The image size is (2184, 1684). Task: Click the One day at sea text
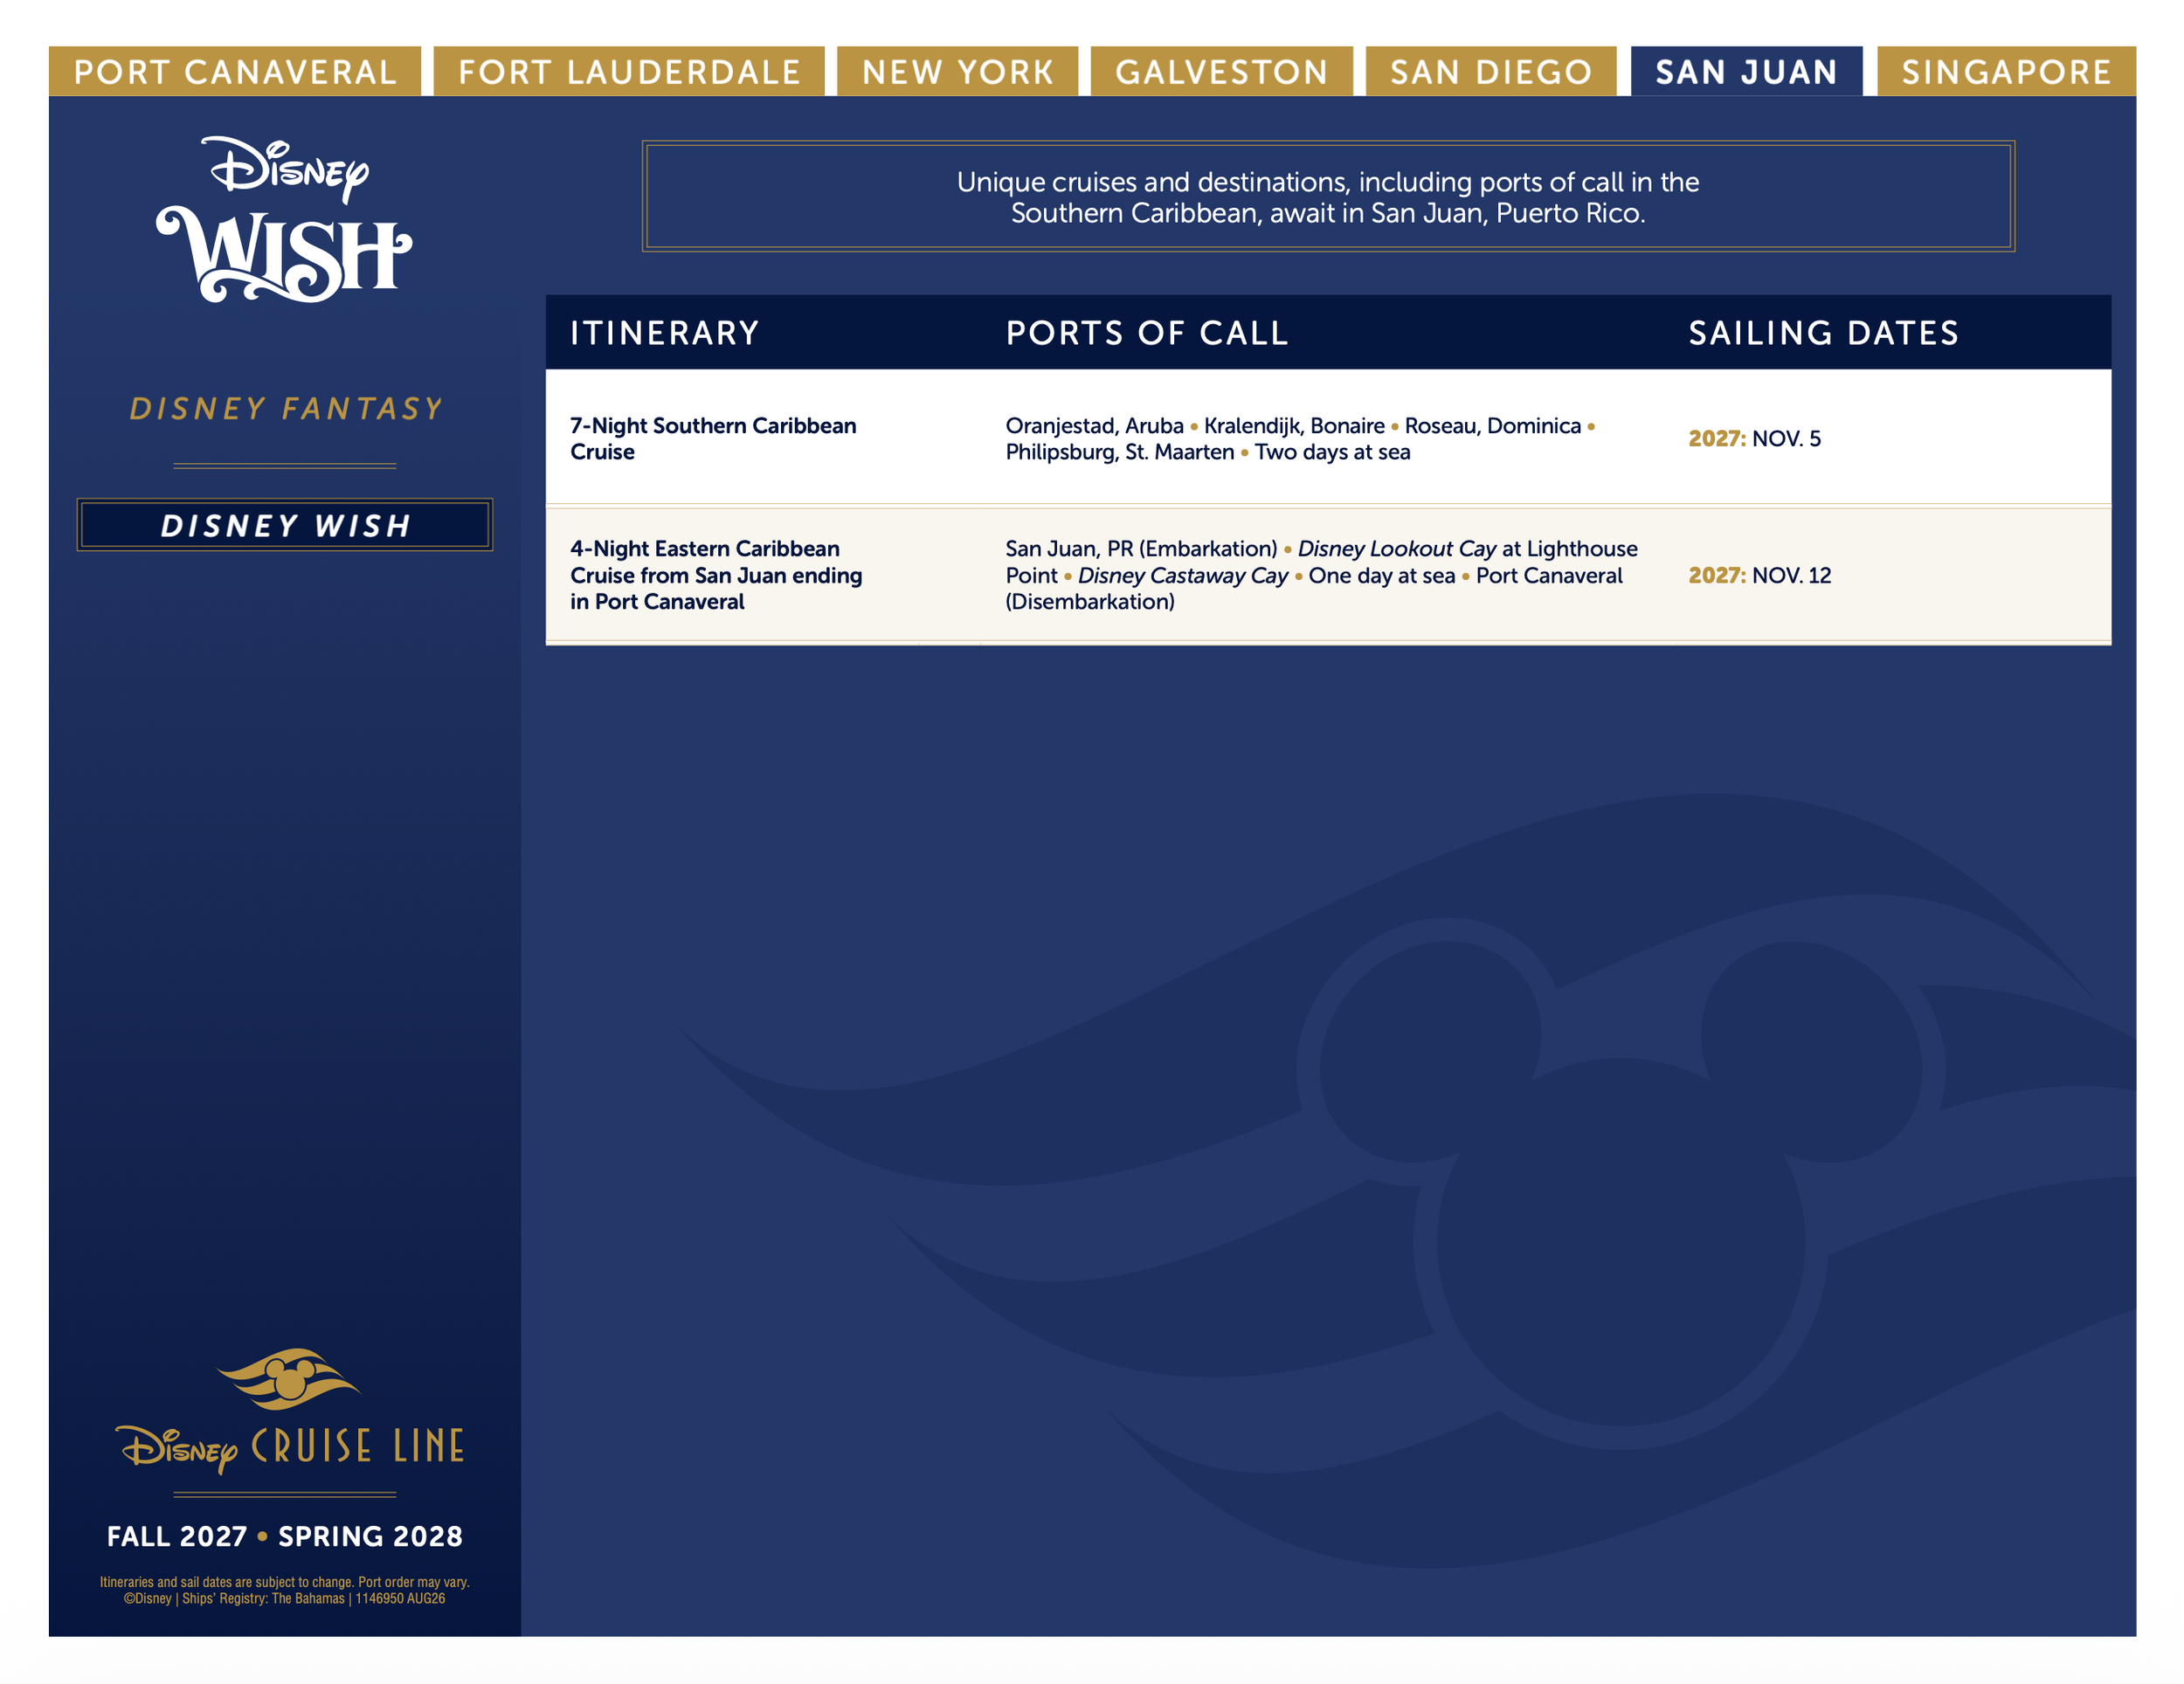coord(1381,575)
